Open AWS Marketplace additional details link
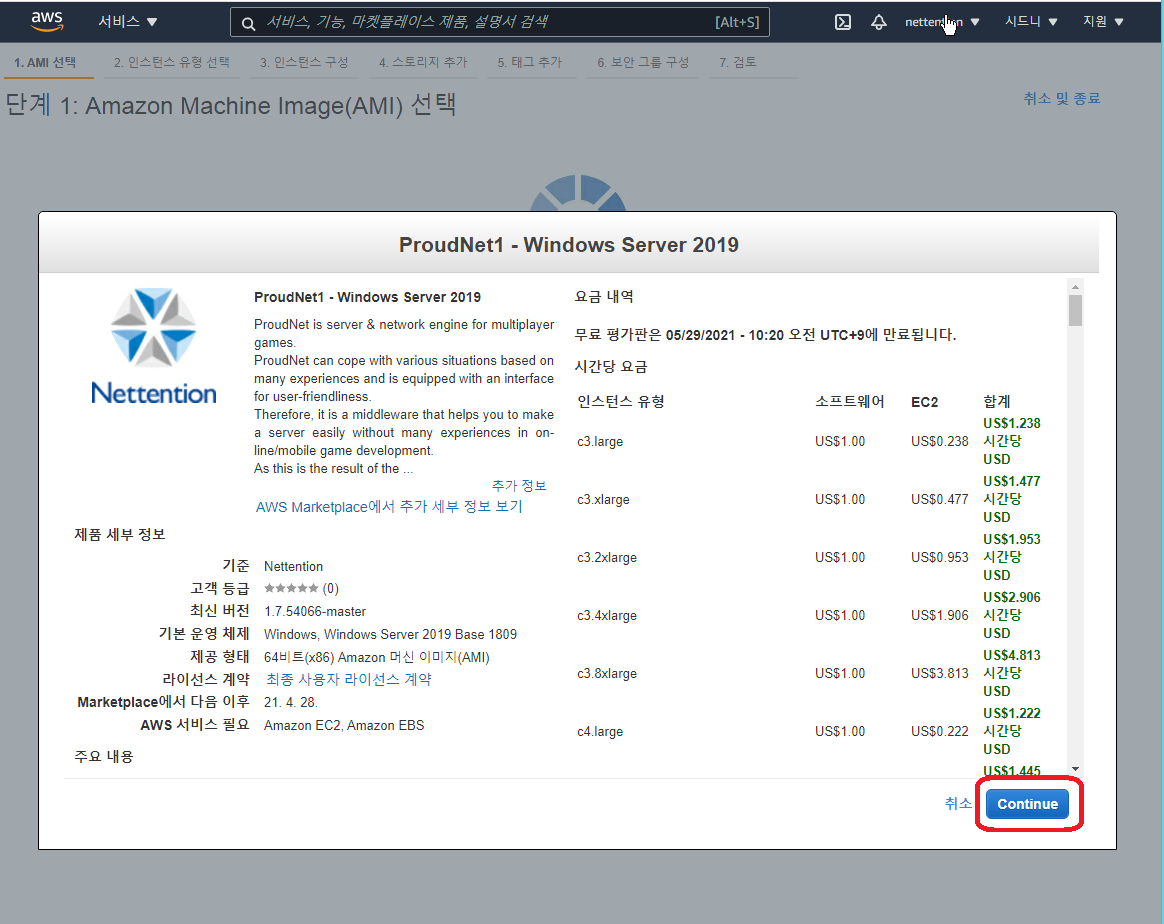Screen dimensions: 1164x924 [389, 507]
